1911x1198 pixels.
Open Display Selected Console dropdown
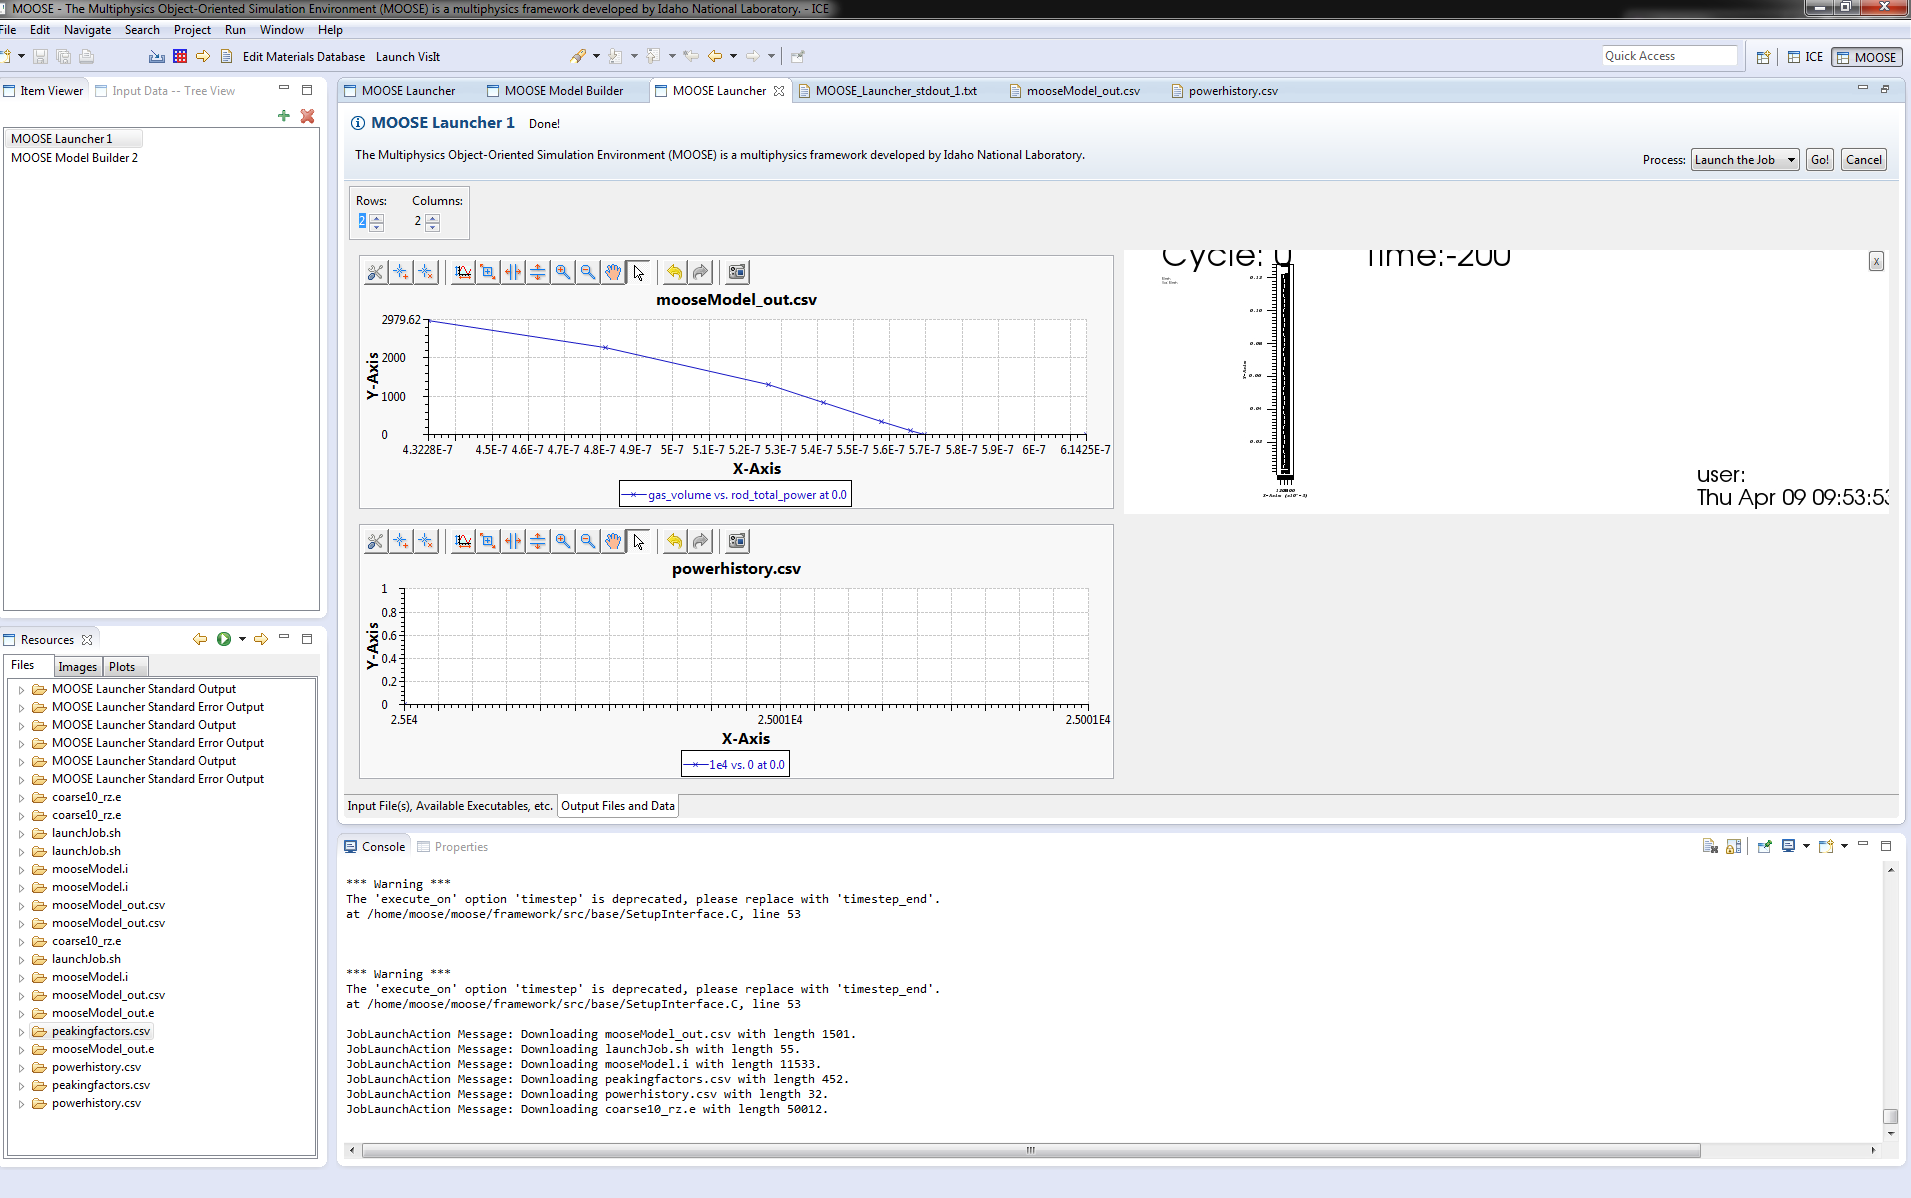click(1806, 846)
